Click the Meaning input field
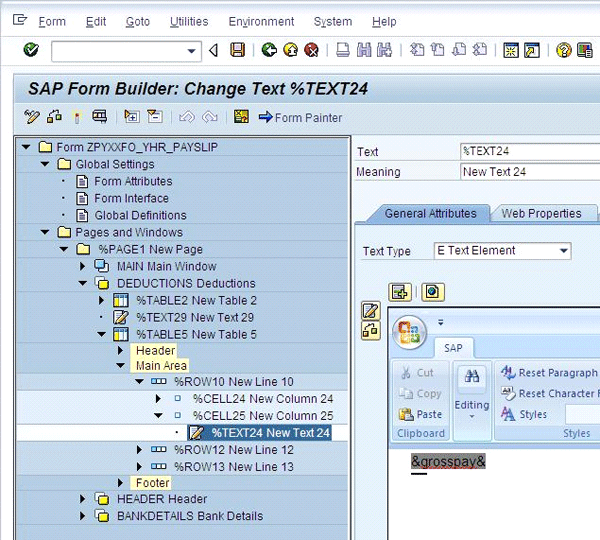Screen dimensions: 600x540 (x=529, y=172)
